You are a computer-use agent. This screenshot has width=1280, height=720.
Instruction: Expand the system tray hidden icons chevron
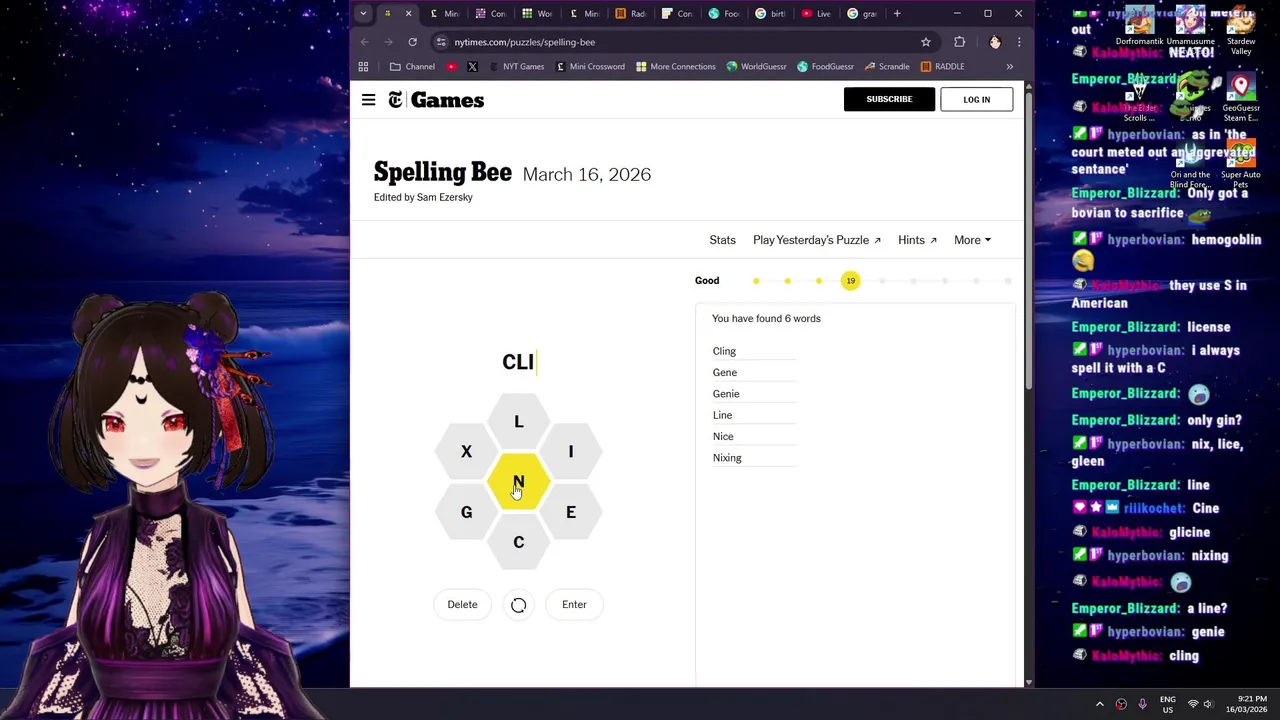click(1099, 704)
